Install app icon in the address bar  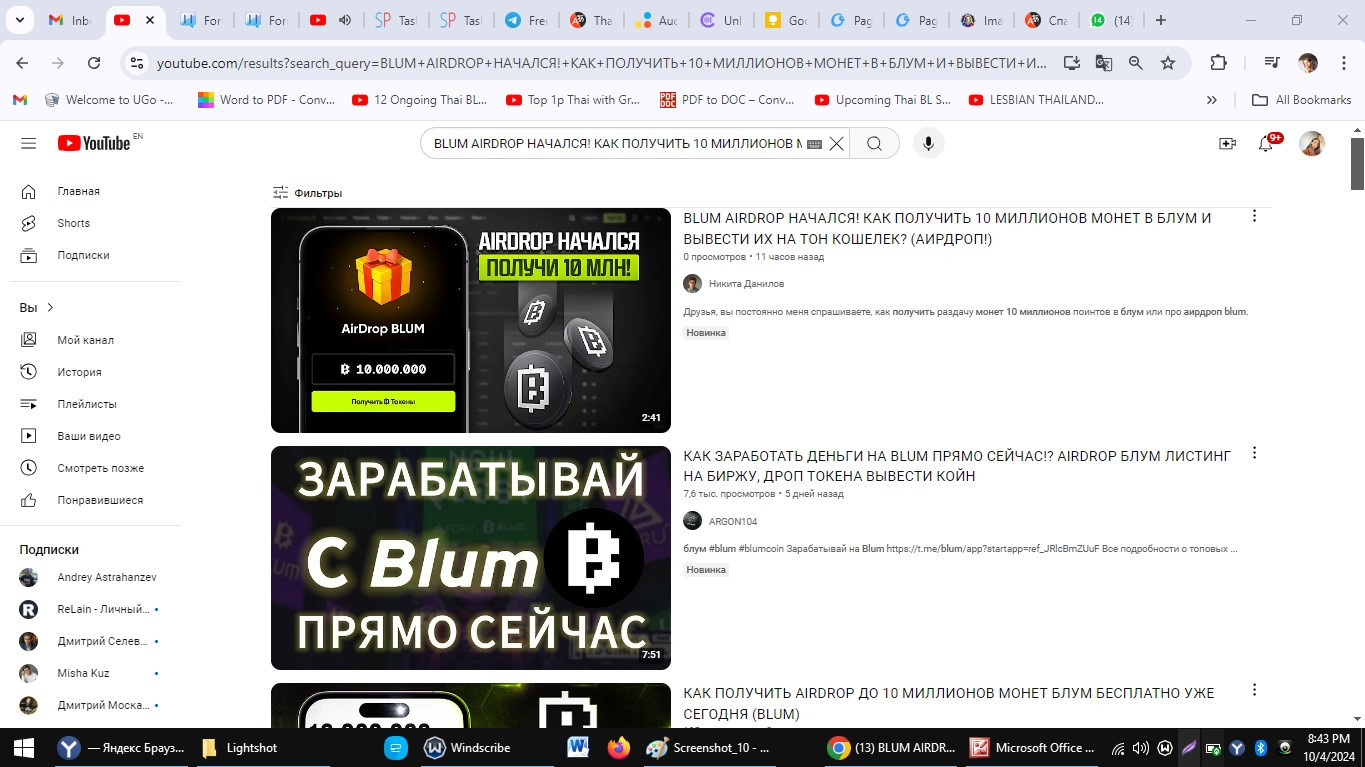pyautogui.click(x=1072, y=63)
